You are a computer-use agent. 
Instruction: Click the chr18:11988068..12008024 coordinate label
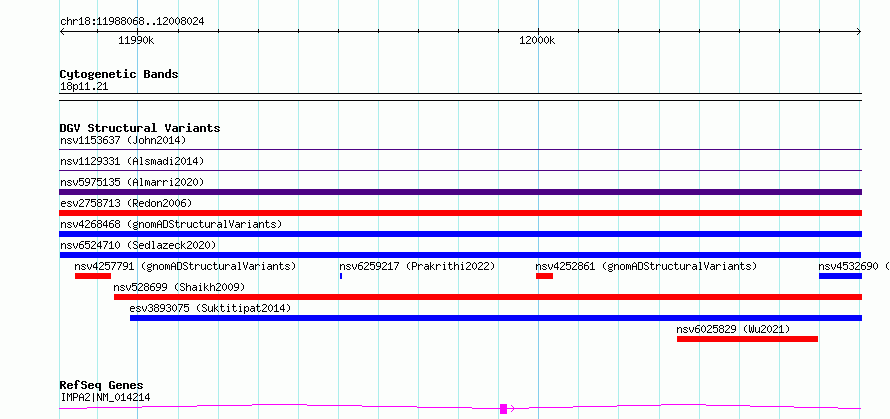(132, 22)
